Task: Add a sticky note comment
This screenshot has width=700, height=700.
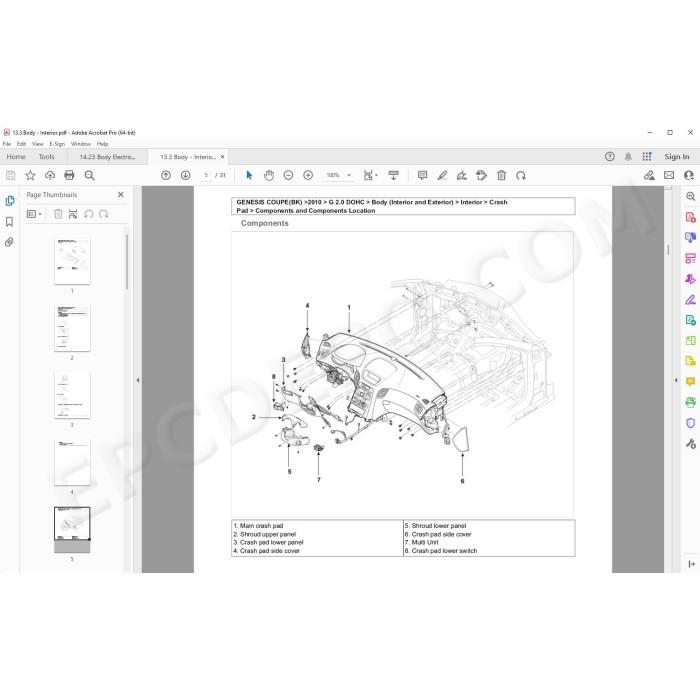Action: [x=422, y=175]
